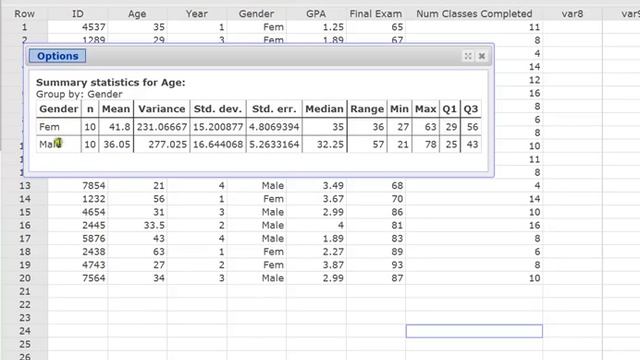Image resolution: width=640 pixels, height=360 pixels.
Task: Open the Options menu in the summary dialog
Action: pyautogui.click(x=57, y=56)
